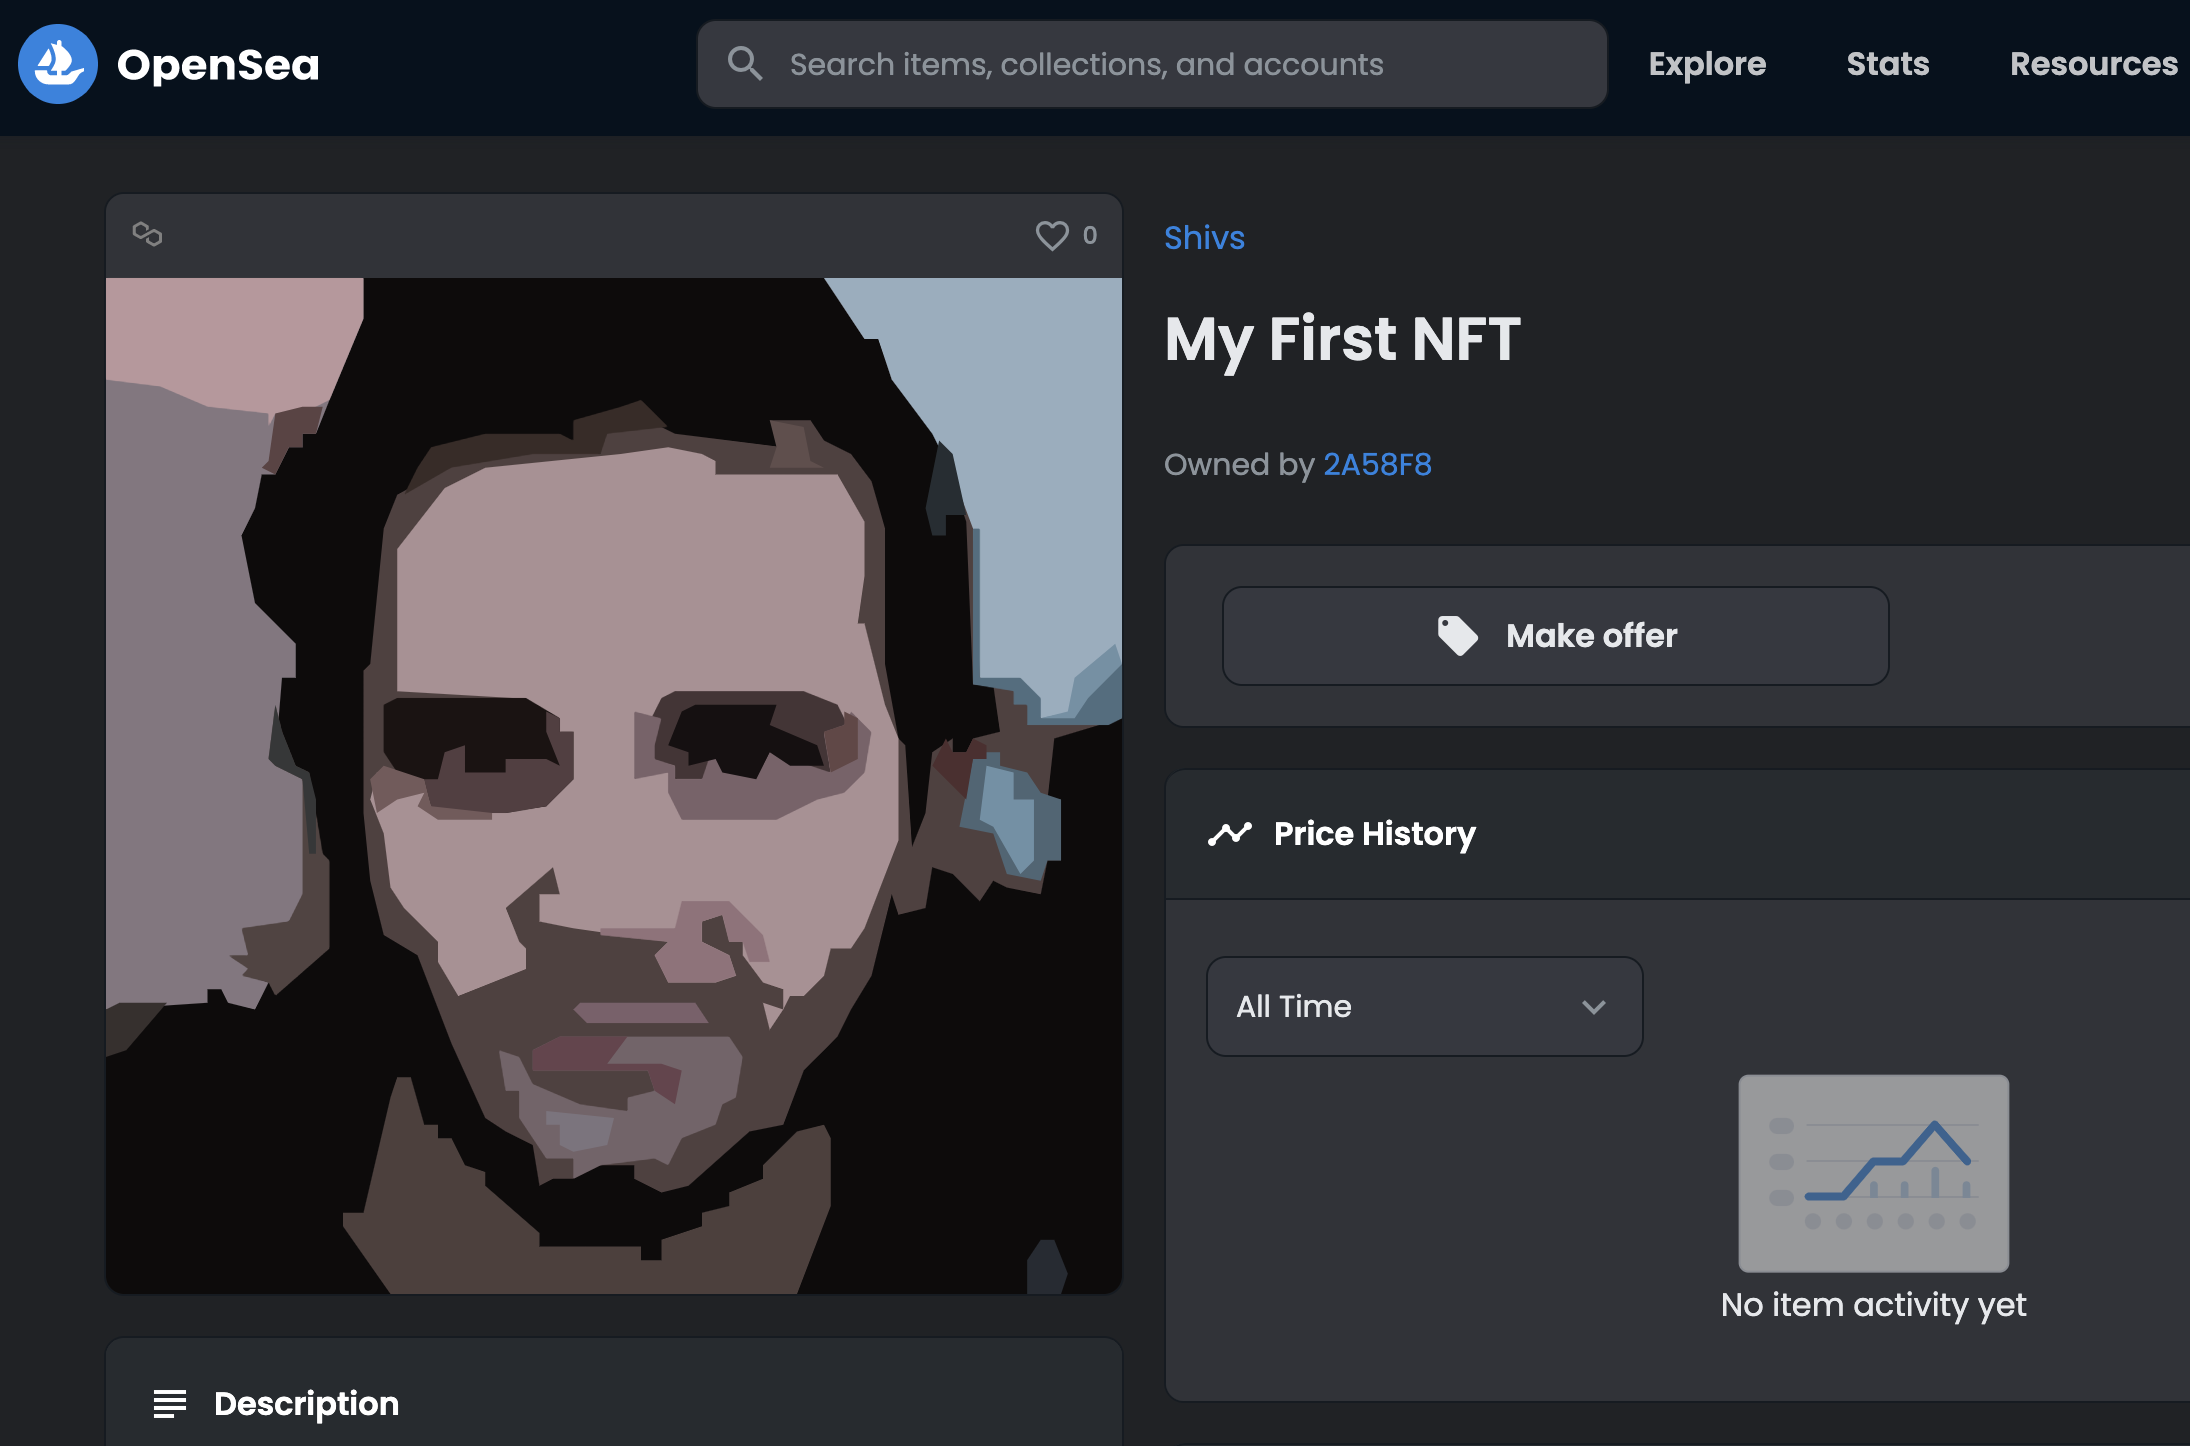Open the 2A58F8 owner profile link
Screen dimensions: 2190x1446
click(1377, 464)
